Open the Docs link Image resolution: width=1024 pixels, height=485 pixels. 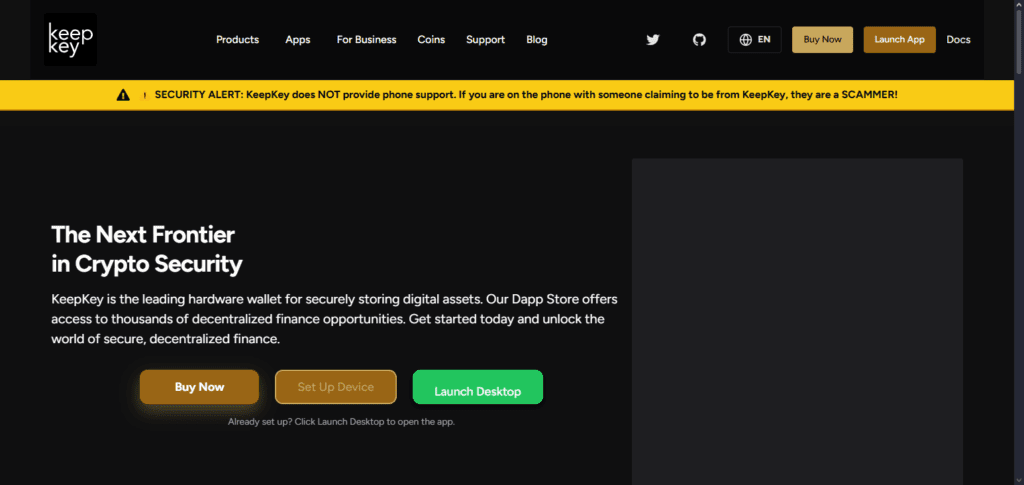point(958,40)
